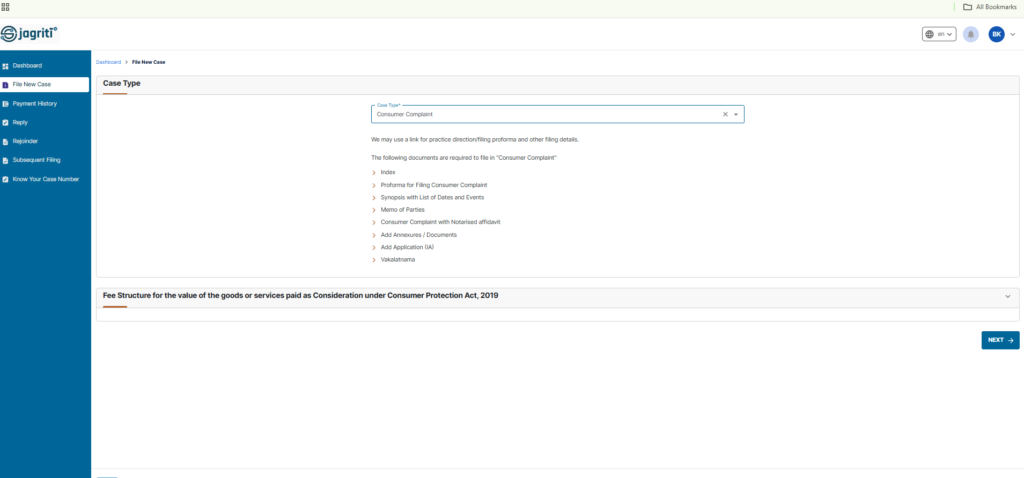Click the Know Your Case Number icon
This screenshot has height=478, width=1024.
coord(5,180)
